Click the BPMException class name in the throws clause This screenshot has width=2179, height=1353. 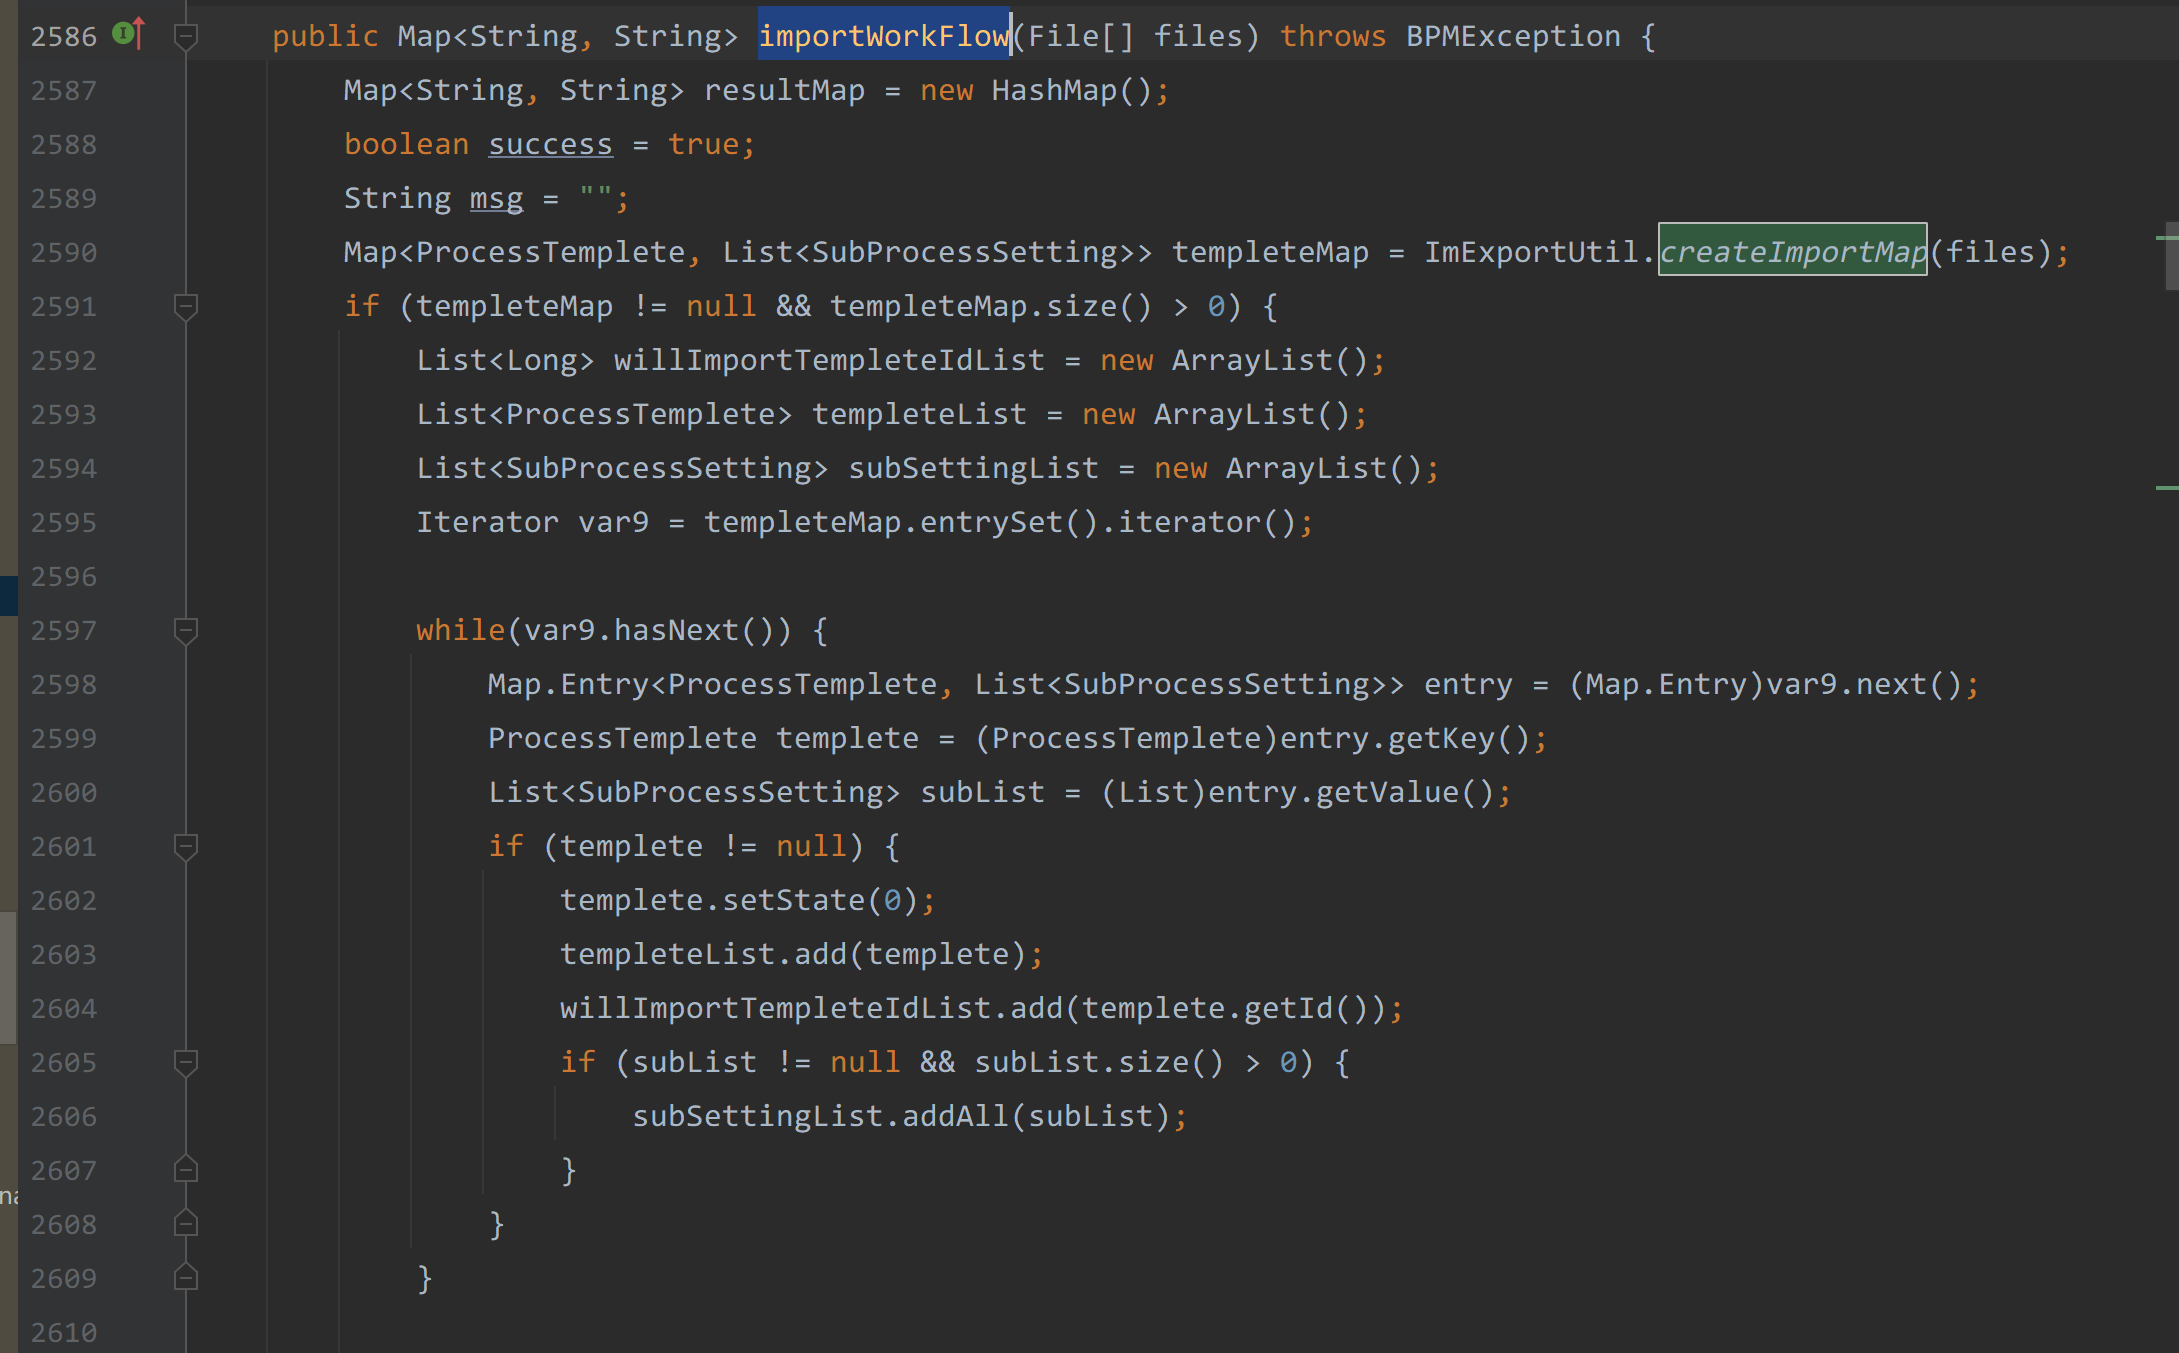pos(1512,36)
